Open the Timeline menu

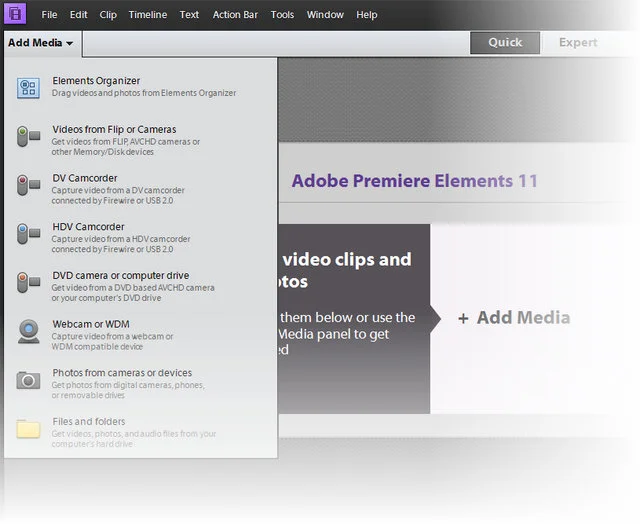(148, 15)
